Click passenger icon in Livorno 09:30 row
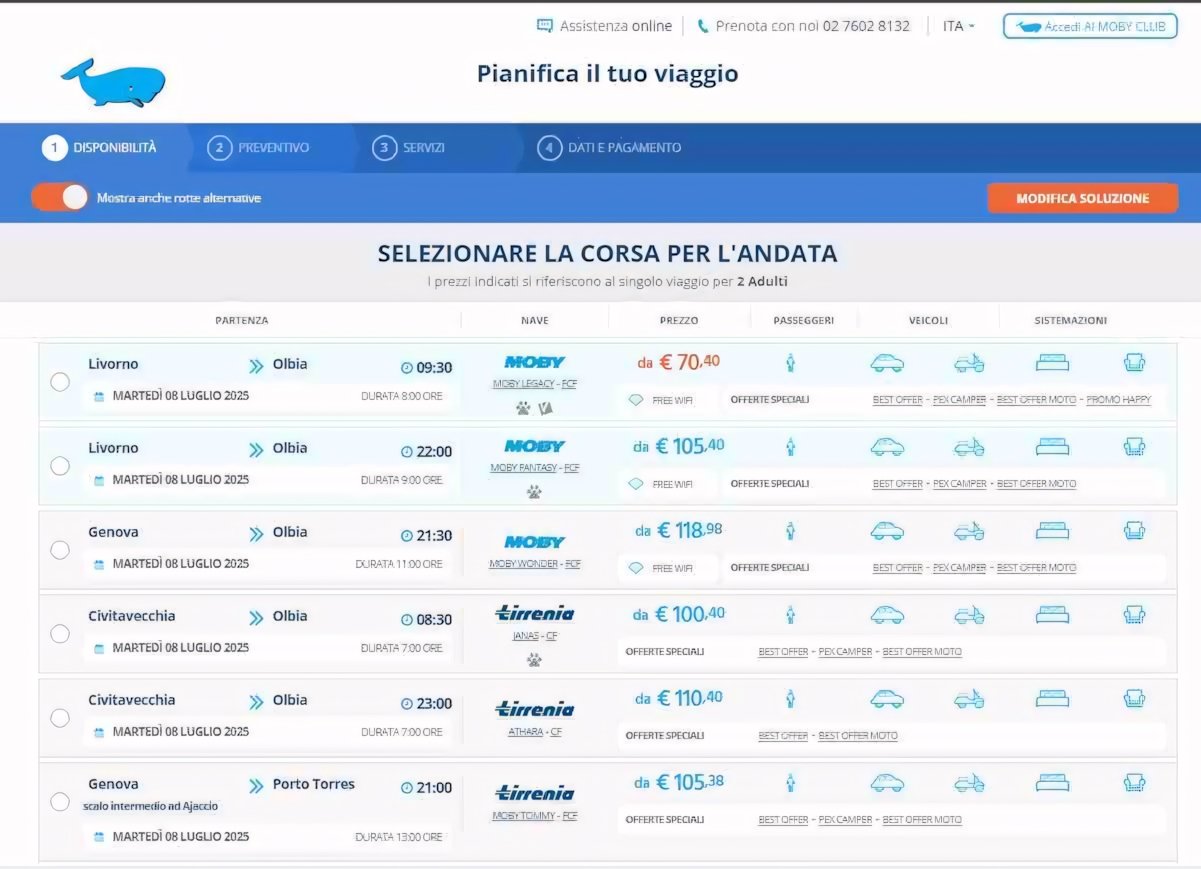 pos(790,363)
